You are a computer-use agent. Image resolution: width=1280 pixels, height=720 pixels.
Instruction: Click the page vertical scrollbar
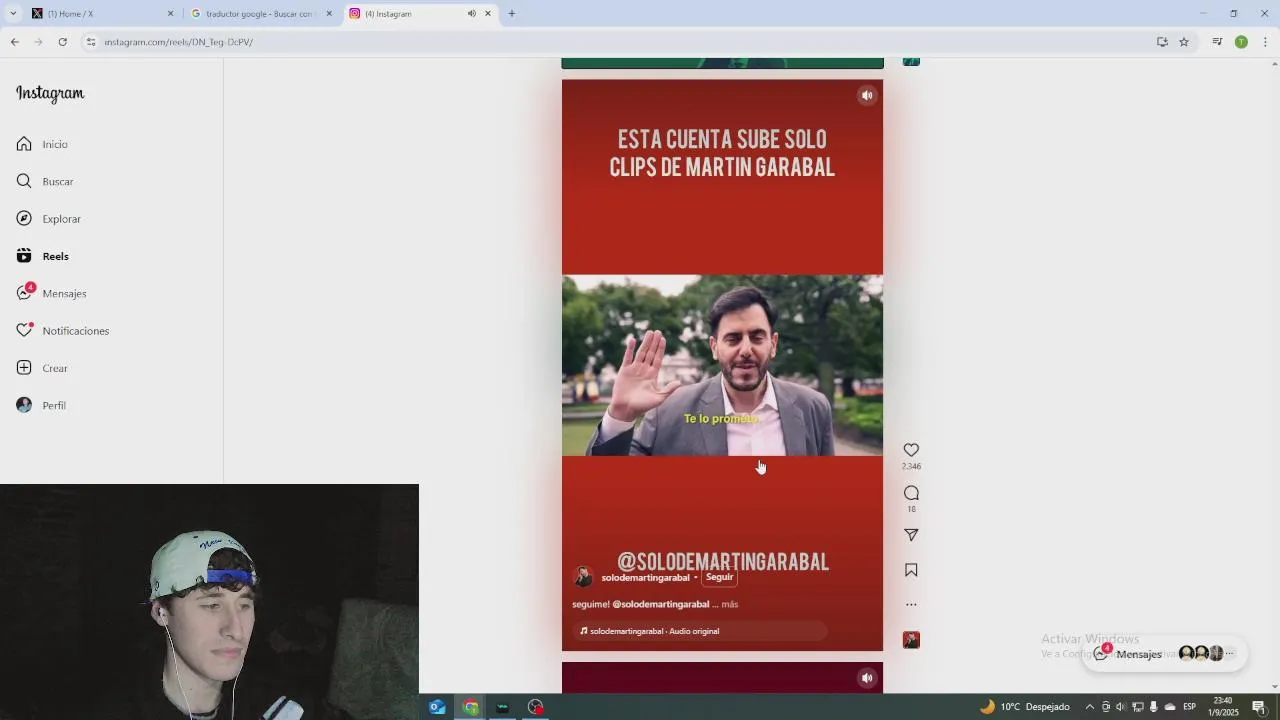pyautogui.click(x=1274, y=375)
